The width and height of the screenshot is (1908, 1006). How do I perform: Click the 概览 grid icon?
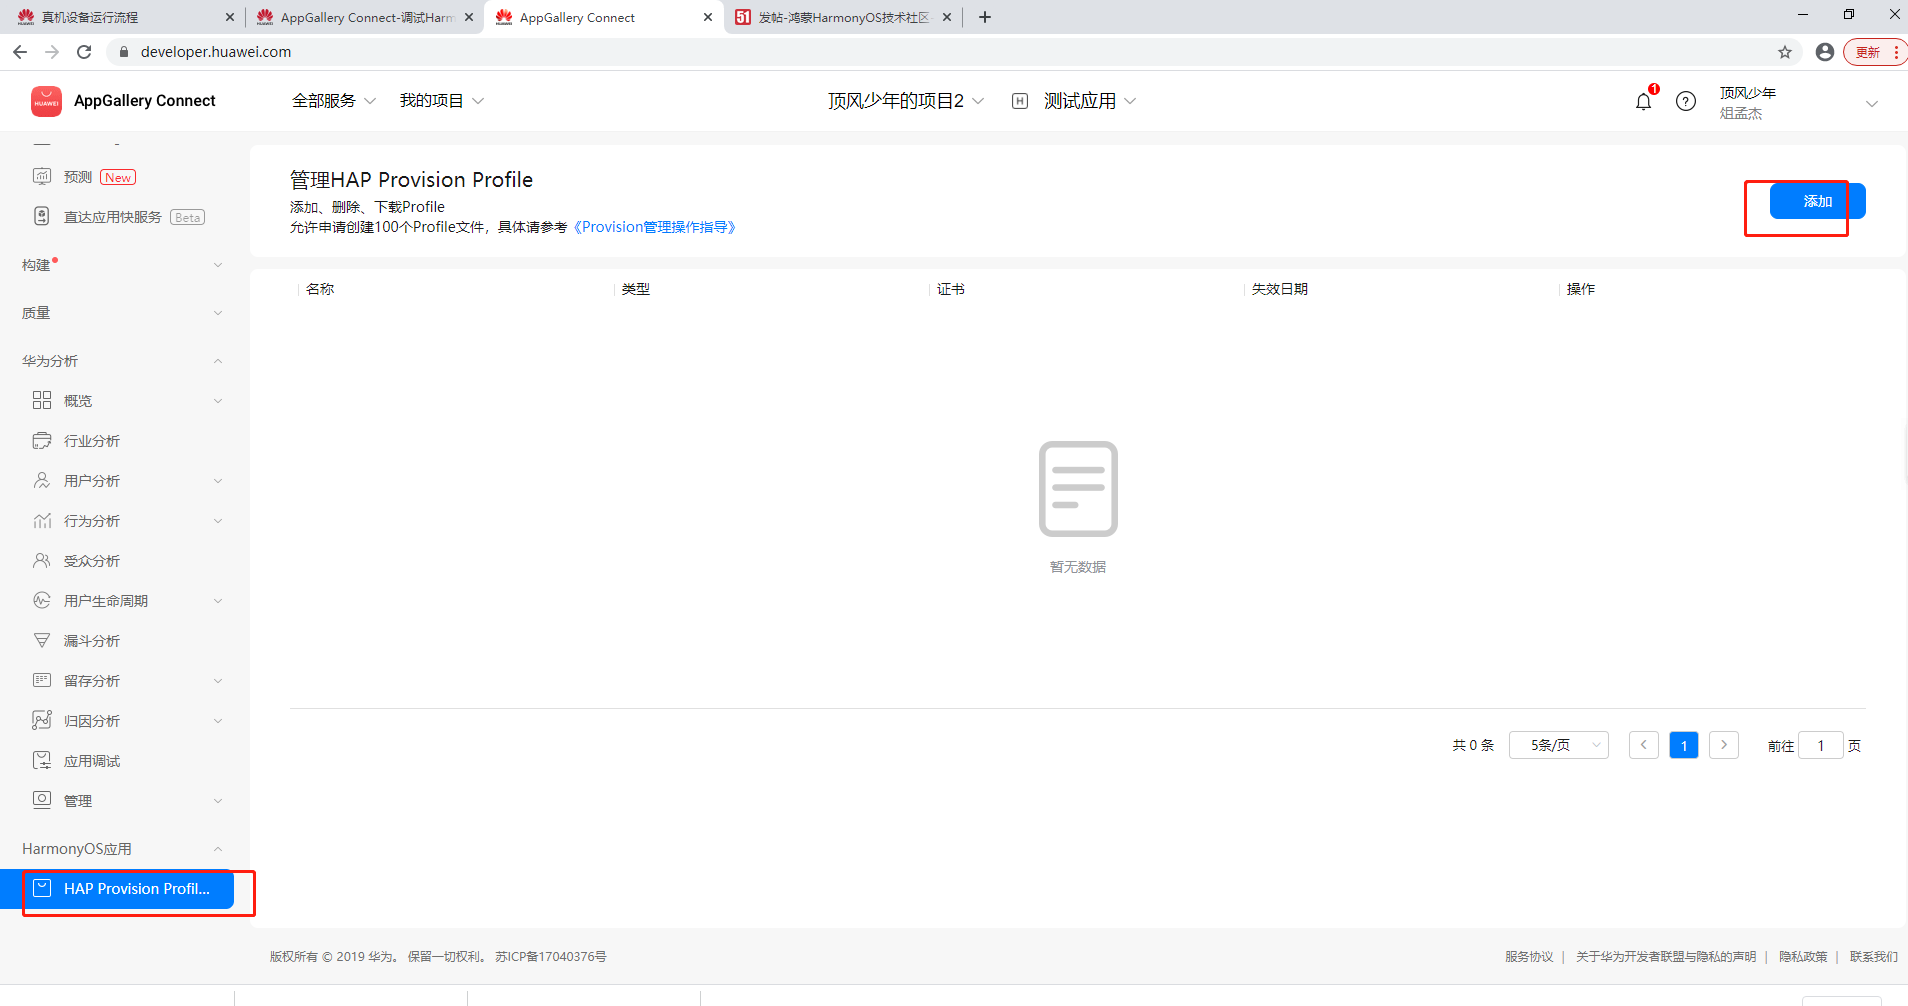click(42, 401)
